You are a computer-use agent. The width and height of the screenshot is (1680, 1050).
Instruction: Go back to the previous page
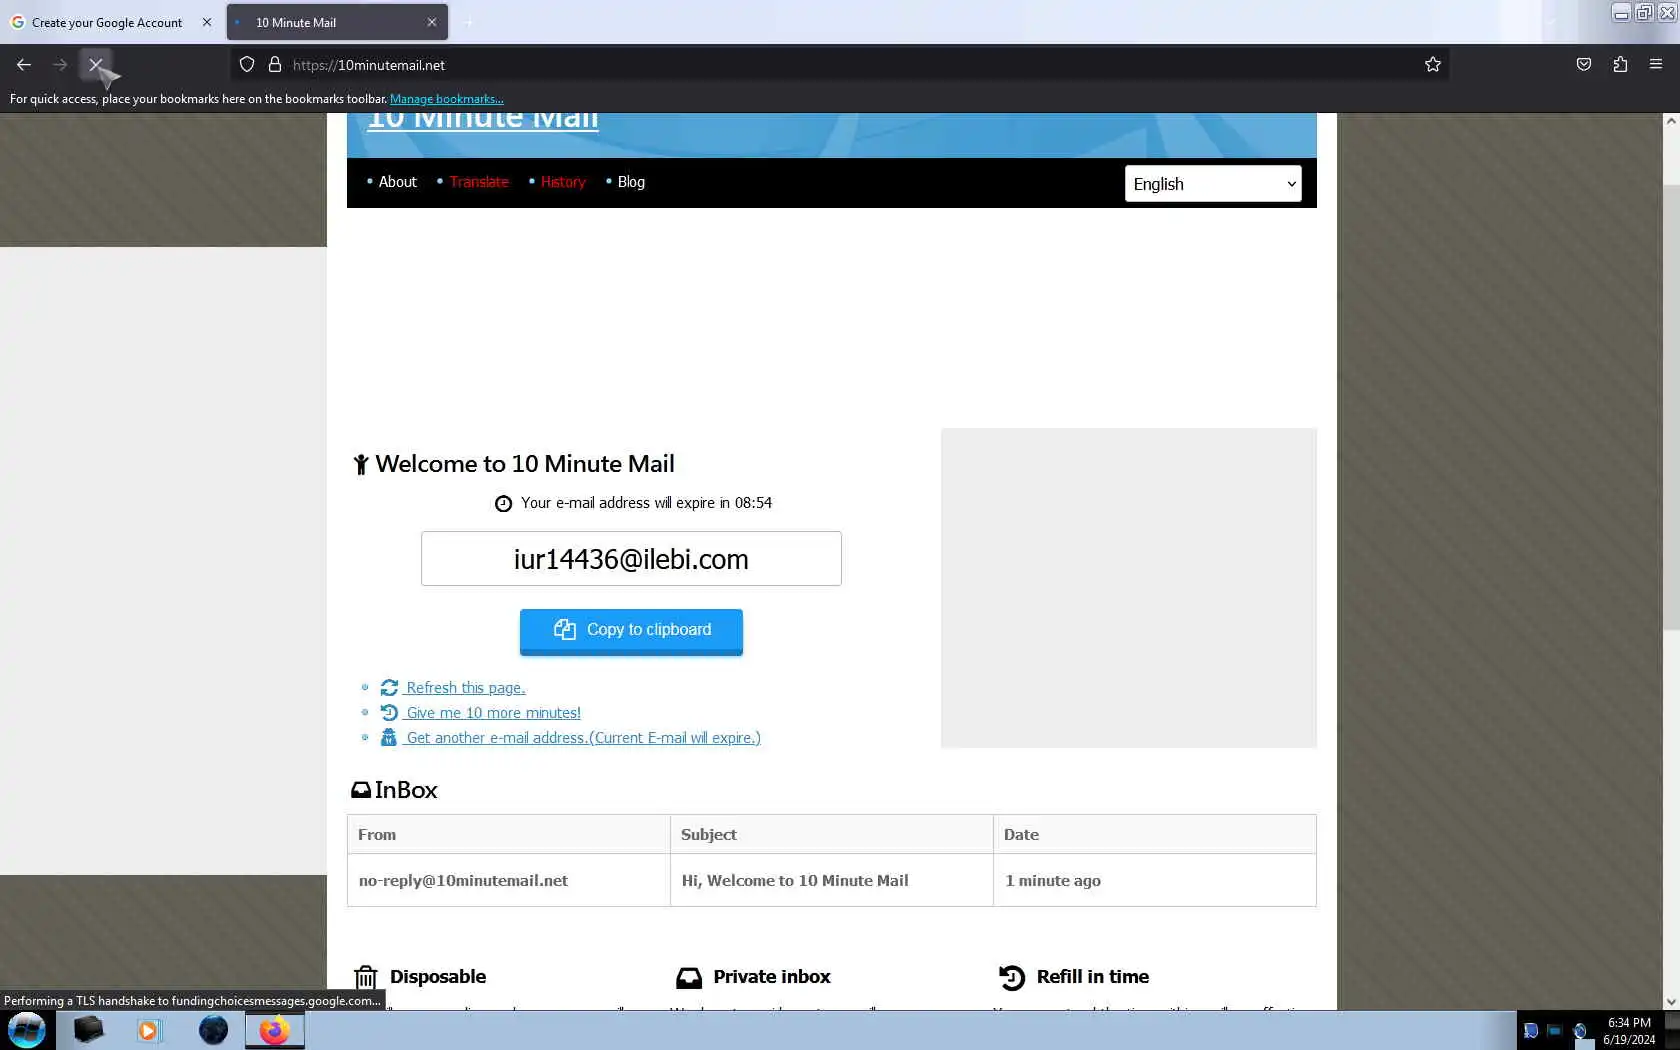pos(24,65)
